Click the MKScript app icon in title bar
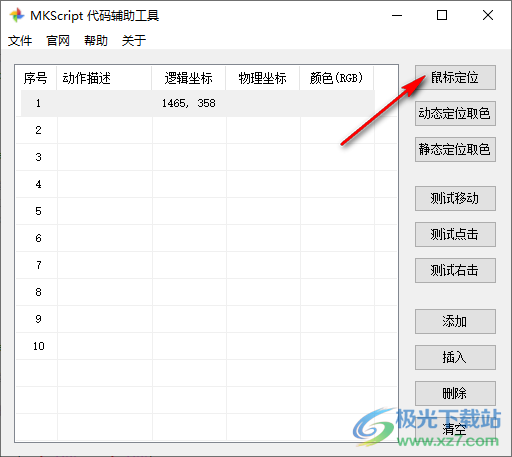Image resolution: width=512 pixels, height=457 pixels. [x=17, y=15]
